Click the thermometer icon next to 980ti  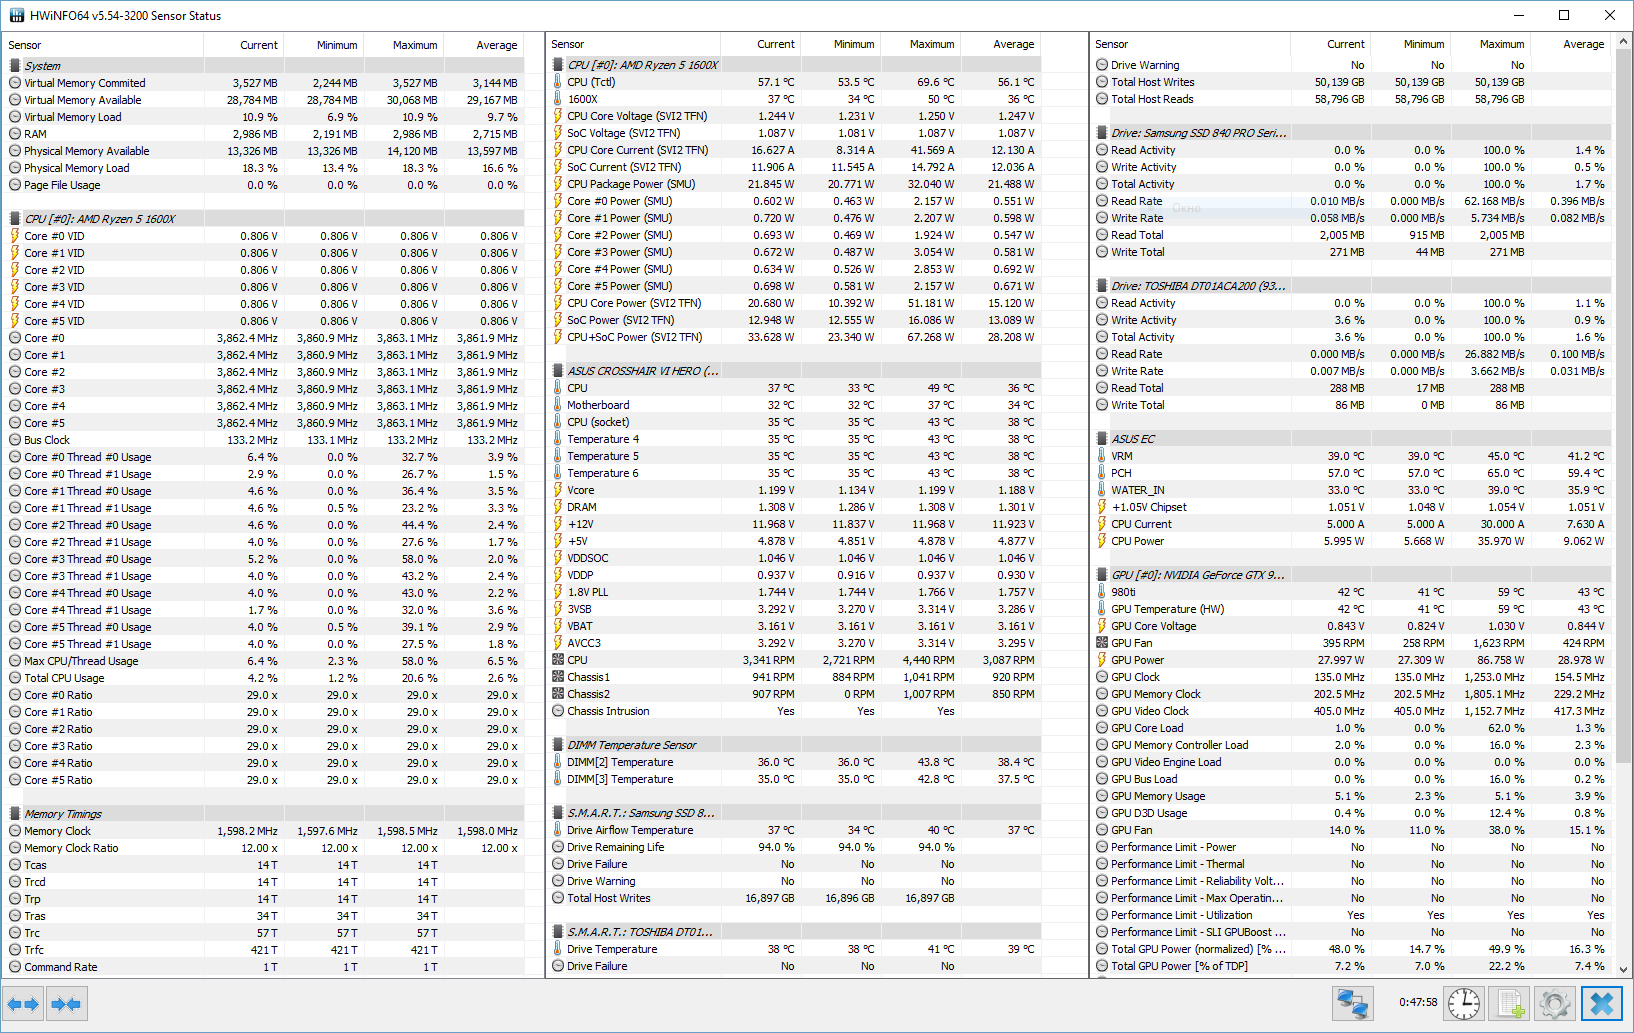pos(1102,592)
